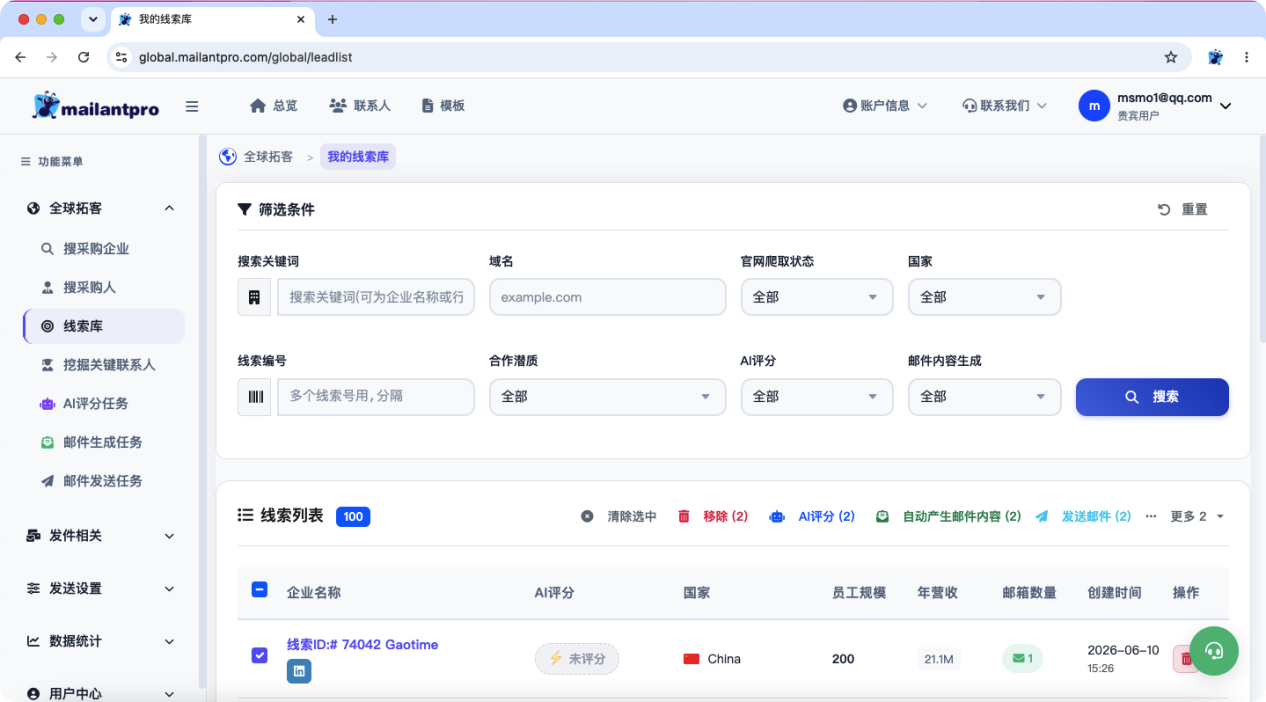Image resolution: width=1266 pixels, height=702 pixels.
Task: Click the 我的线索库 browser tab
Action: coord(213,20)
